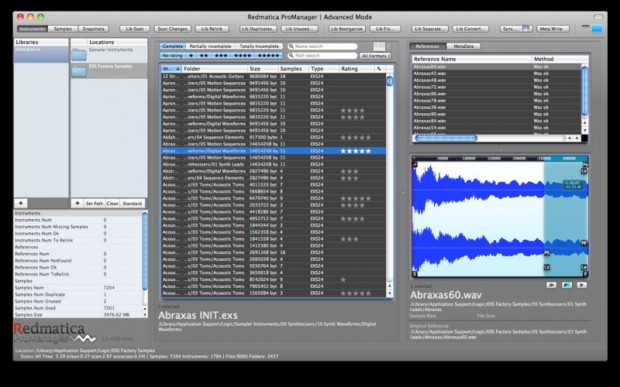Sort instruments by Type column
620x387 pixels.
(324, 69)
